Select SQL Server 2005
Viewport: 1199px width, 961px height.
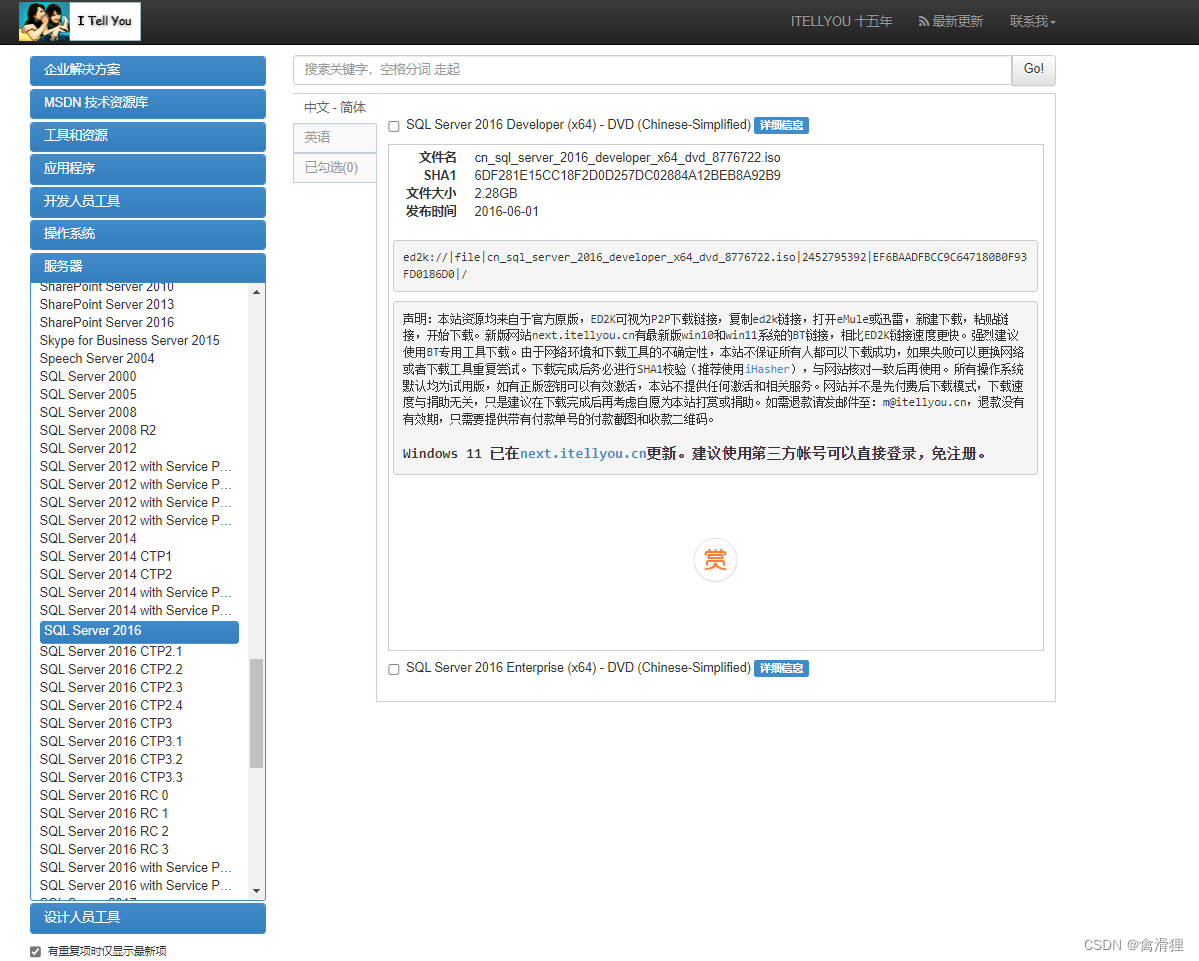pos(88,394)
